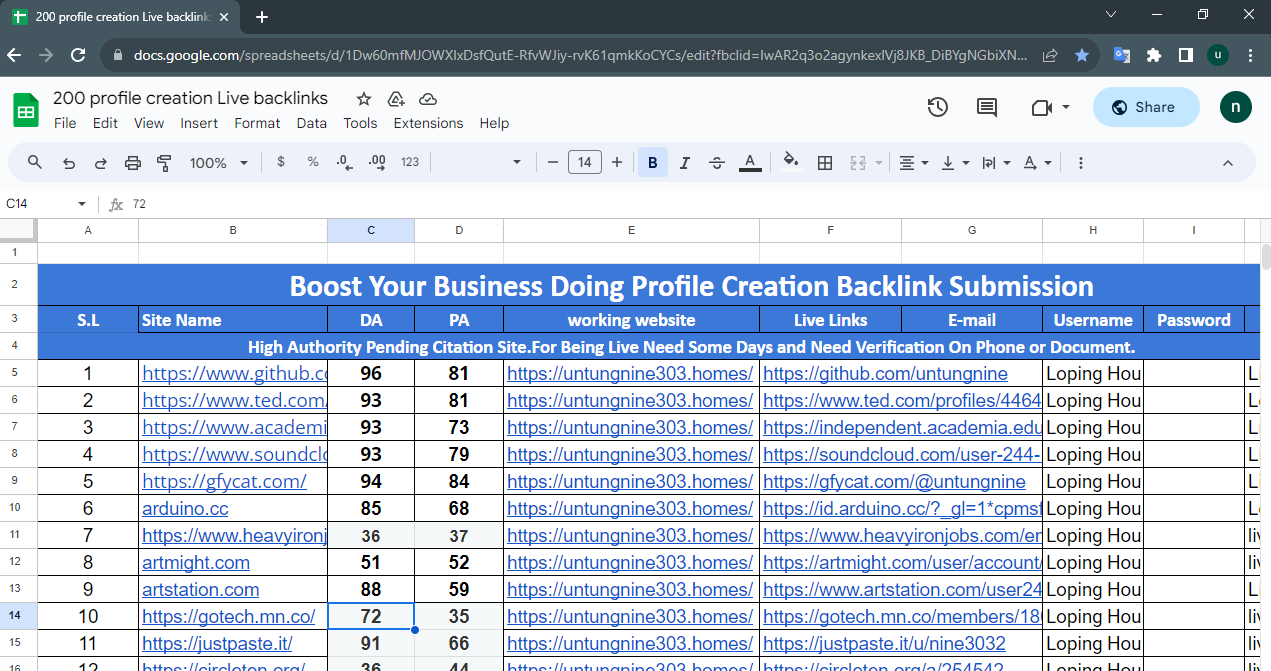Open the horizontal align dropdown
Image resolution: width=1271 pixels, height=671 pixels.
(x=913, y=162)
